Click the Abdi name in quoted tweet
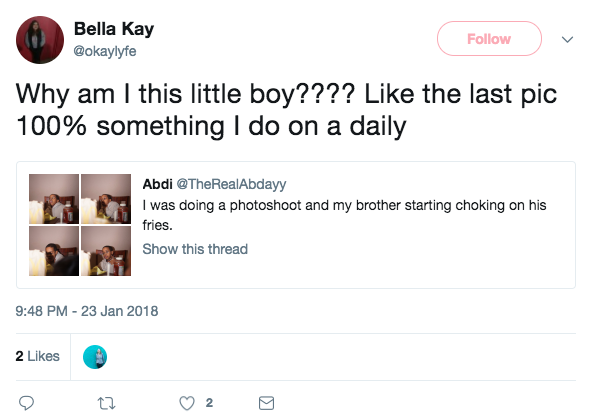 pos(158,185)
